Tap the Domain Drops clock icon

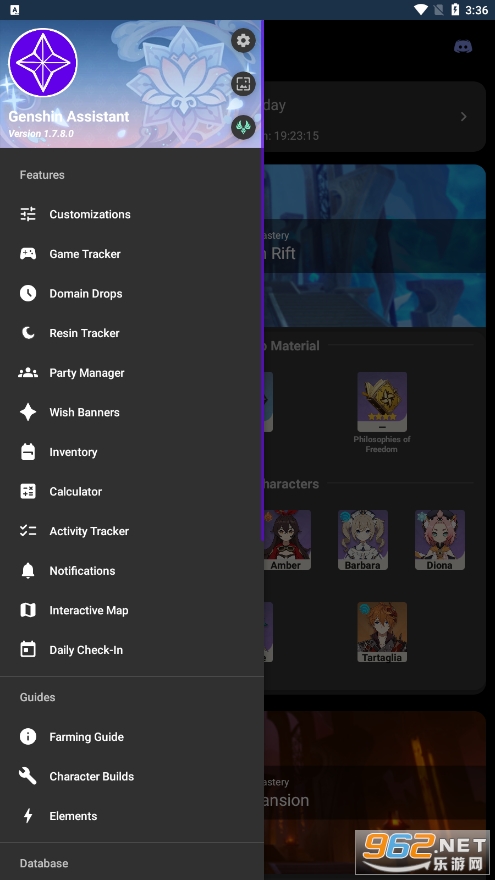click(x=28, y=293)
